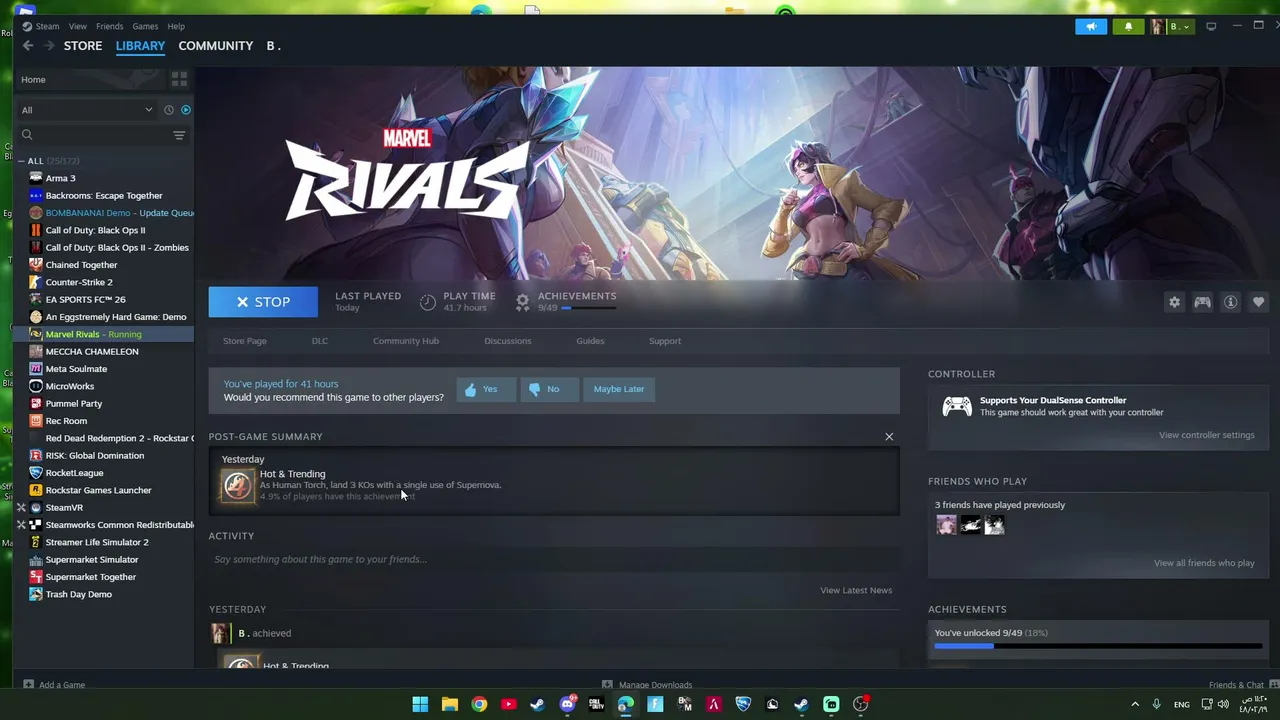The height and width of the screenshot is (720, 1280).
Task: Open View all friends who play
Action: coord(1204,563)
